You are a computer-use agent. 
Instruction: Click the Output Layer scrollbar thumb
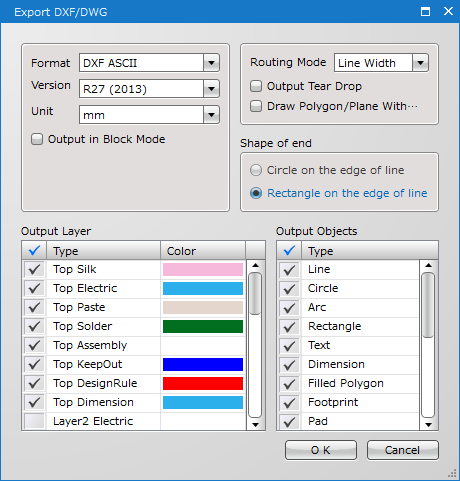pos(255,293)
